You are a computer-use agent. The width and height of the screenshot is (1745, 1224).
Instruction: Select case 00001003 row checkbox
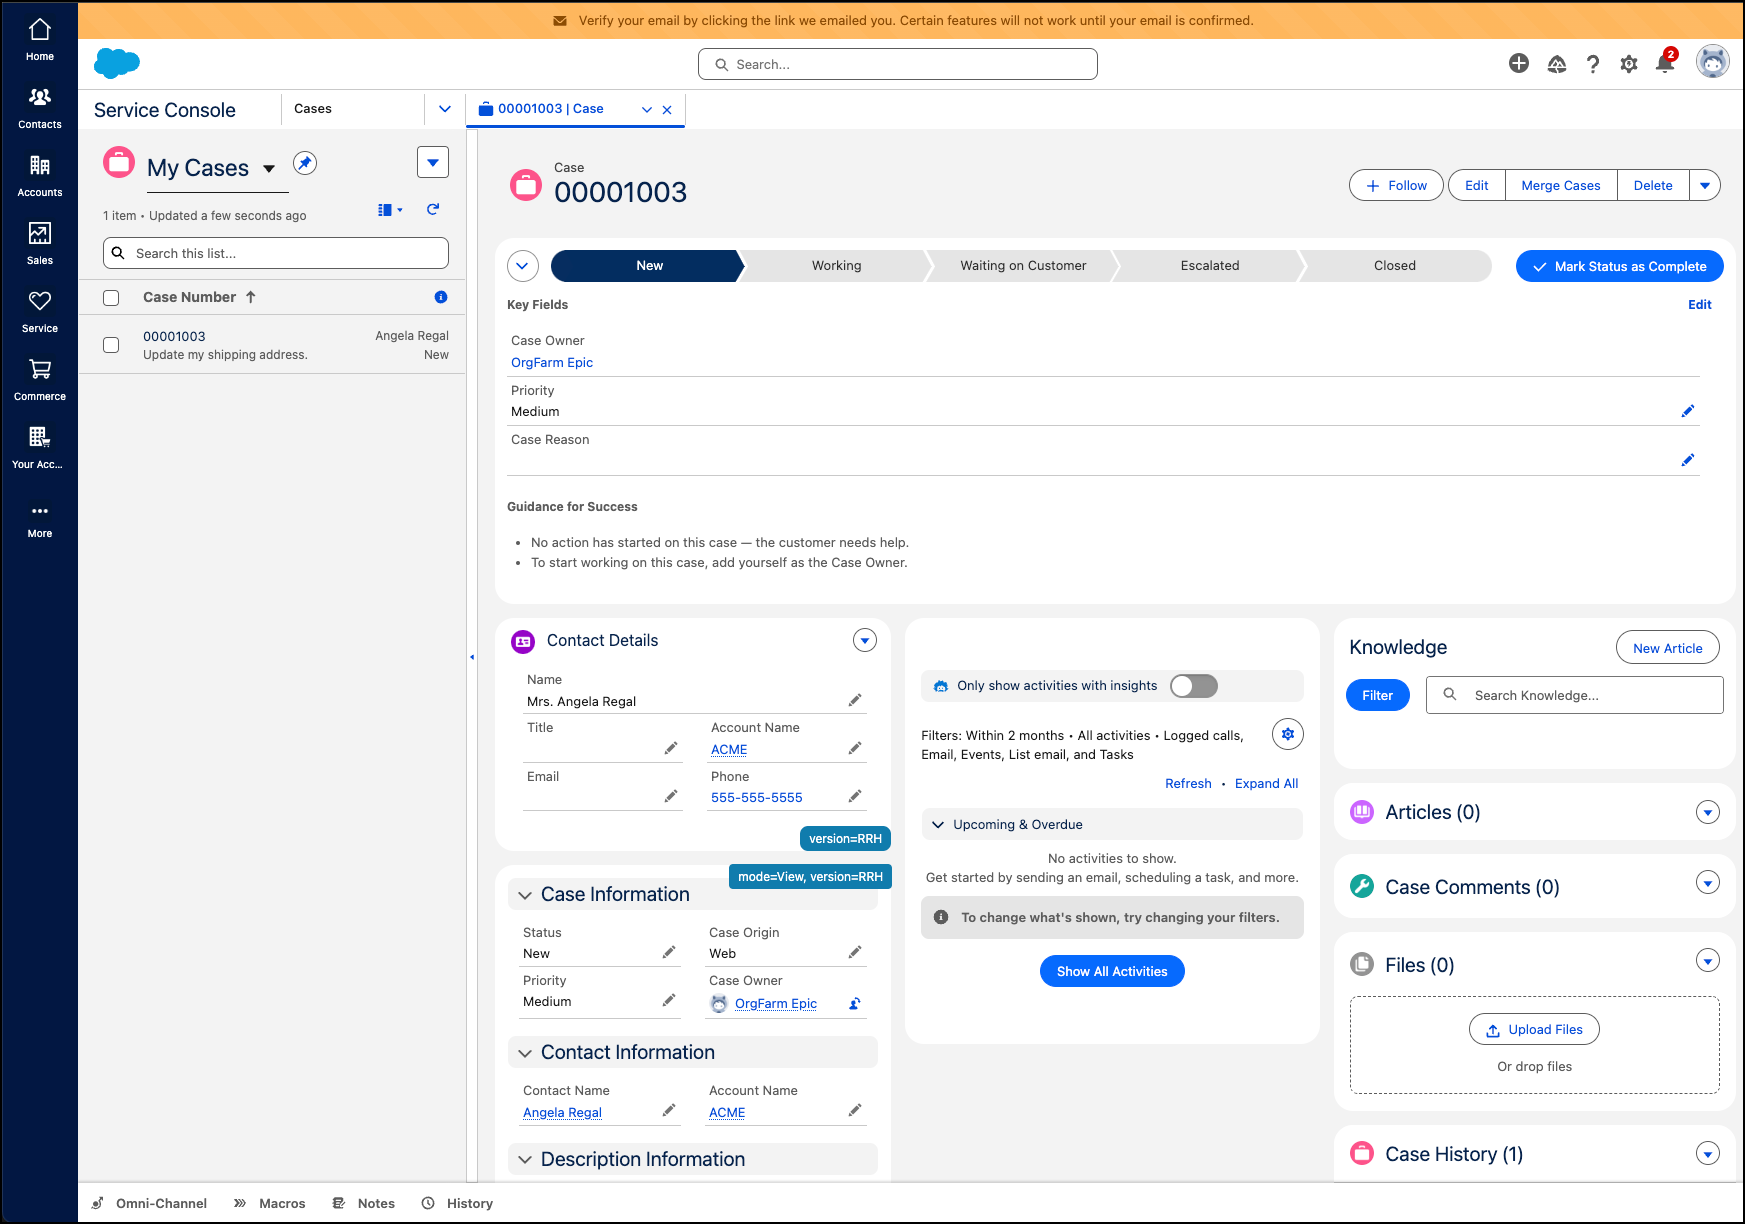[111, 345]
